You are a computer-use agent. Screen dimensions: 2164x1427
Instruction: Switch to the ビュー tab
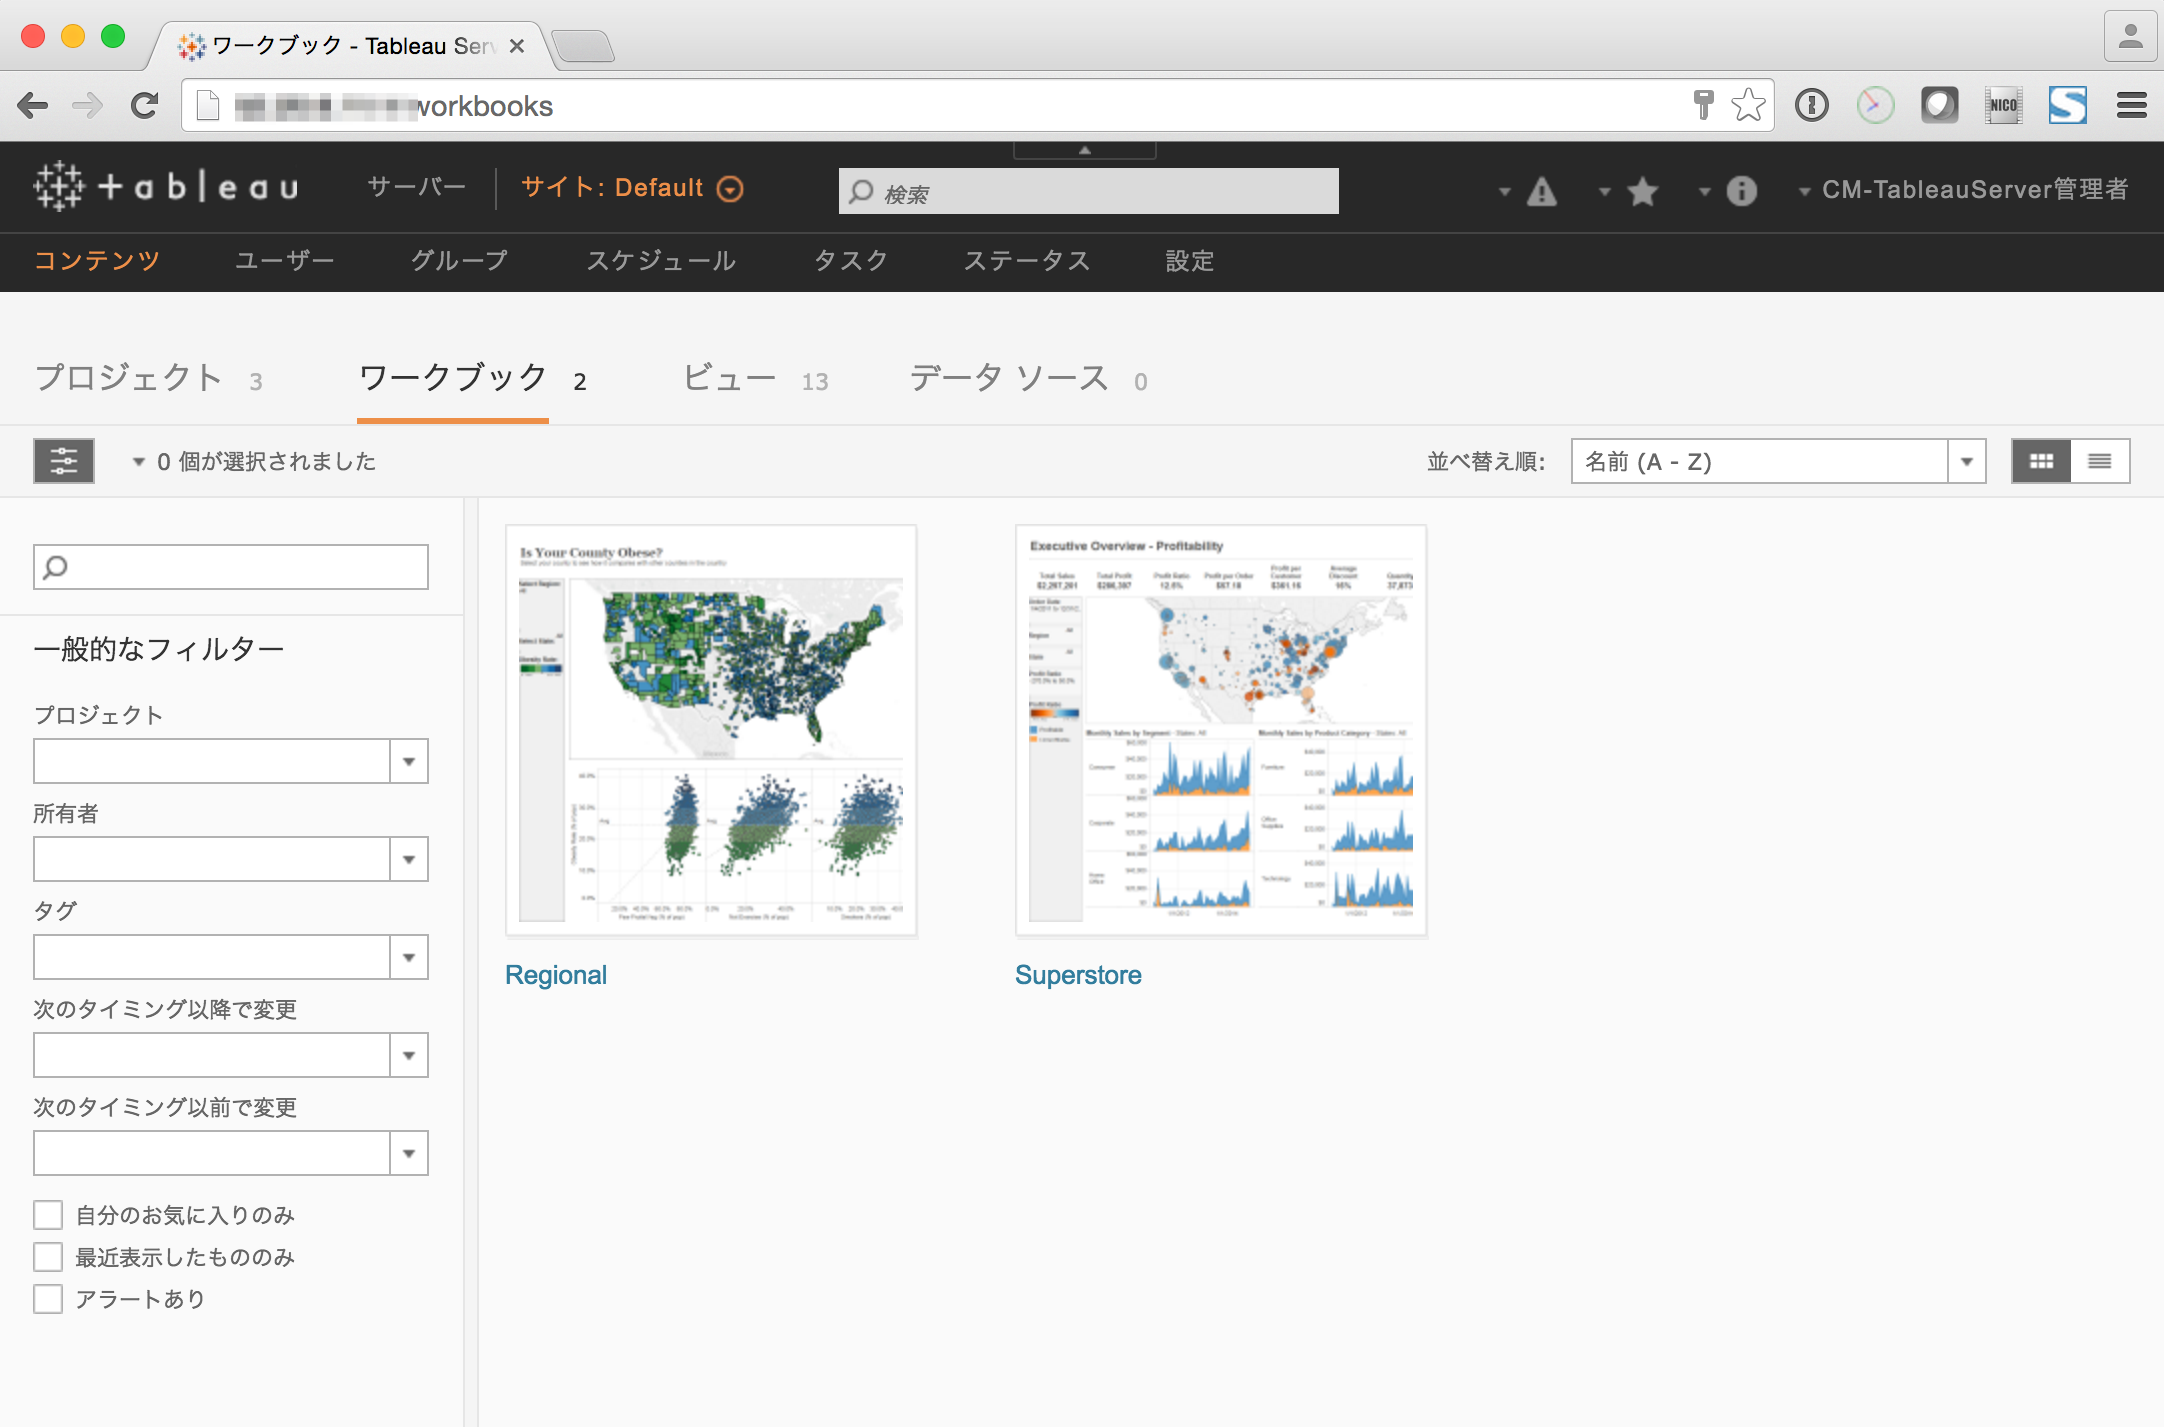(729, 378)
